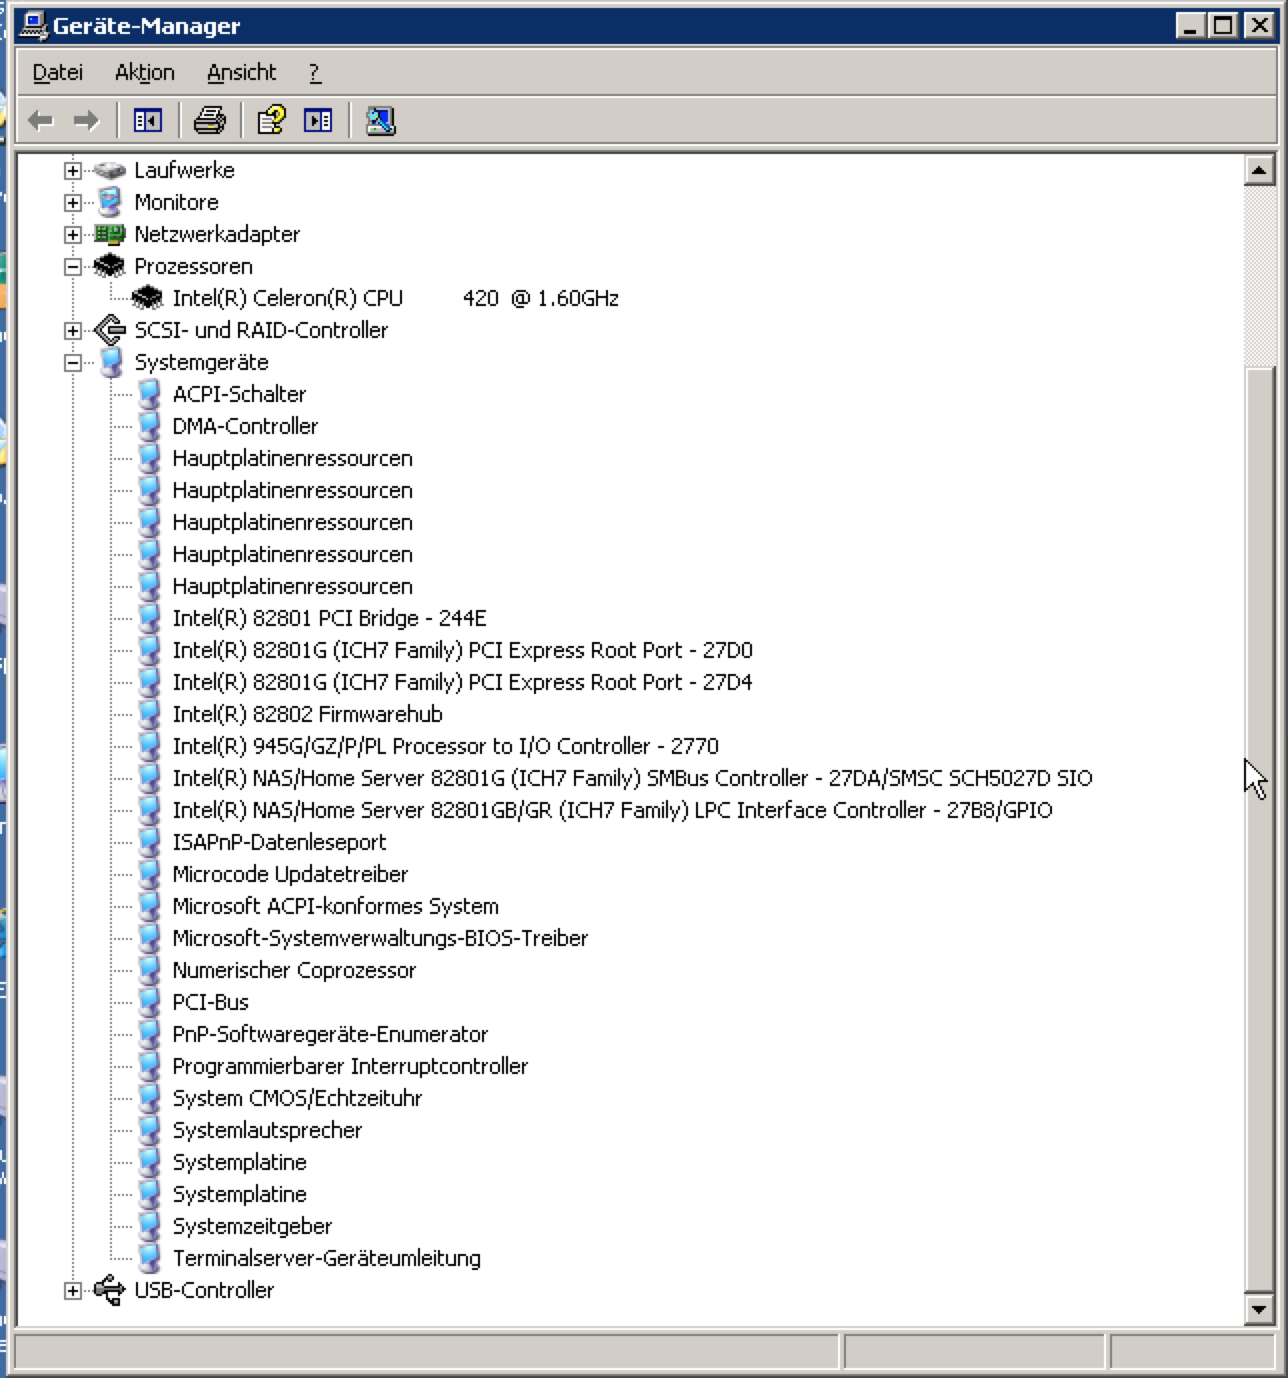Click the Prozessoren chip icon
Image resolution: width=1288 pixels, height=1378 pixels.
point(109,266)
